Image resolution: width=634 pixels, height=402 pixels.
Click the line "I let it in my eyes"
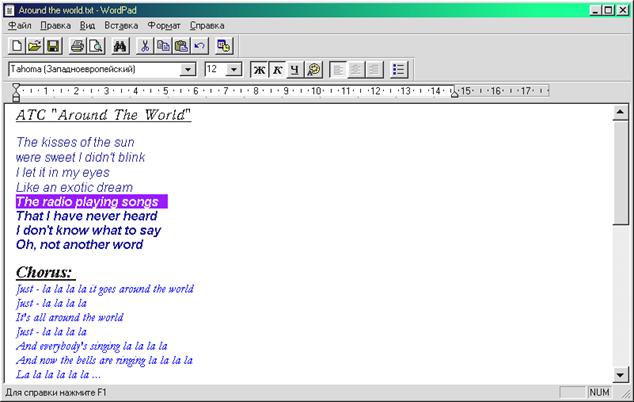click(63, 173)
